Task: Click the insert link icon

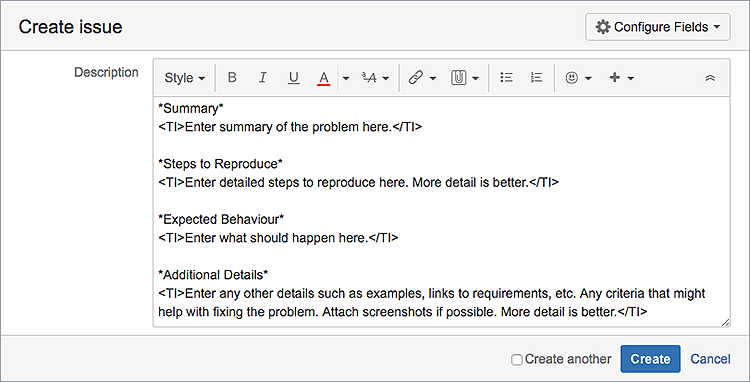Action: tap(415, 77)
